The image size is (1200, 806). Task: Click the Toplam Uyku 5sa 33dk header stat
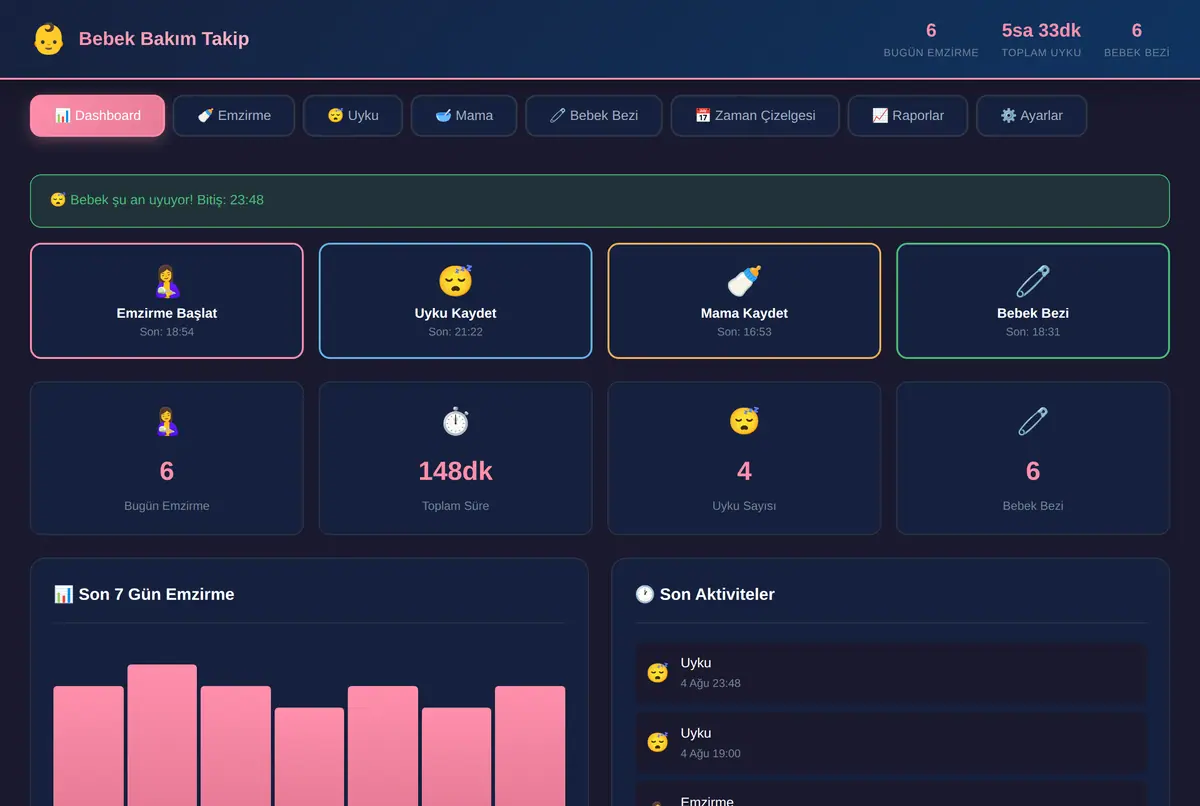pyautogui.click(x=1041, y=39)
